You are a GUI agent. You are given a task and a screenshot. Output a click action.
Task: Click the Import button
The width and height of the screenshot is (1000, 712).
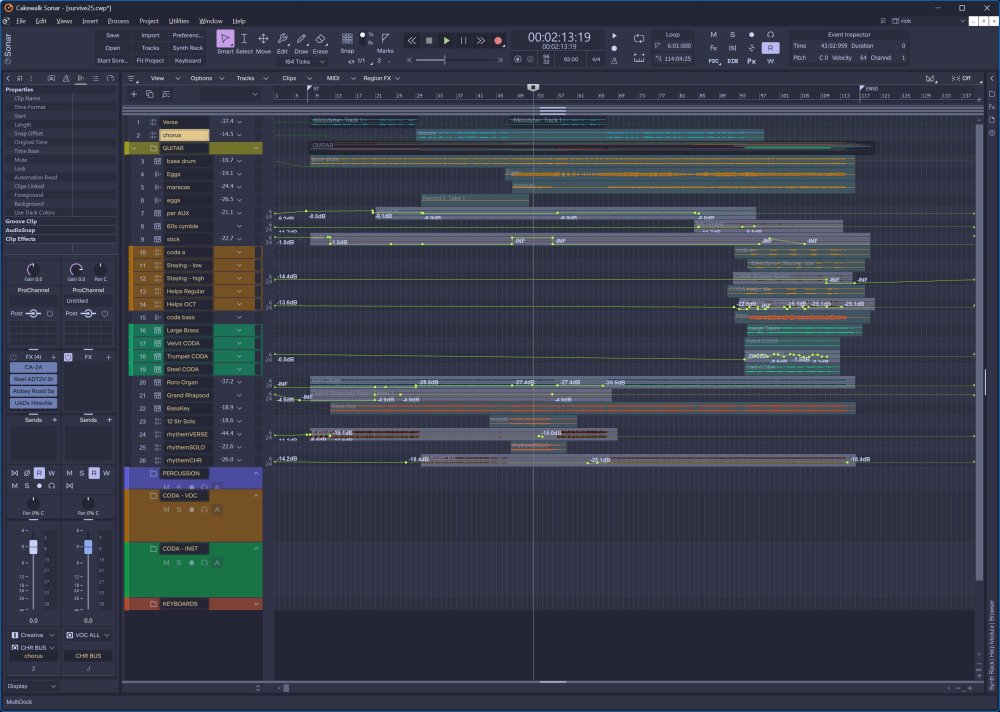click(x=151, y=35)
